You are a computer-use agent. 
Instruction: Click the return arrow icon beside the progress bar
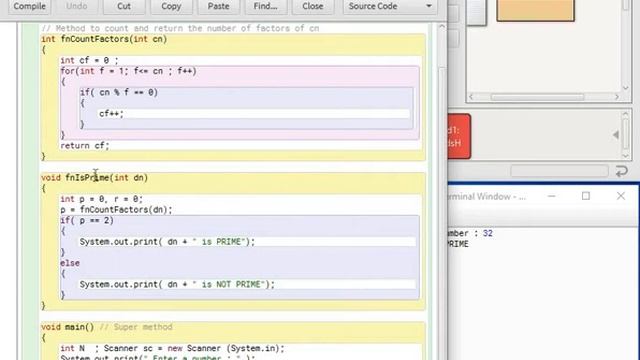point(622,171)
